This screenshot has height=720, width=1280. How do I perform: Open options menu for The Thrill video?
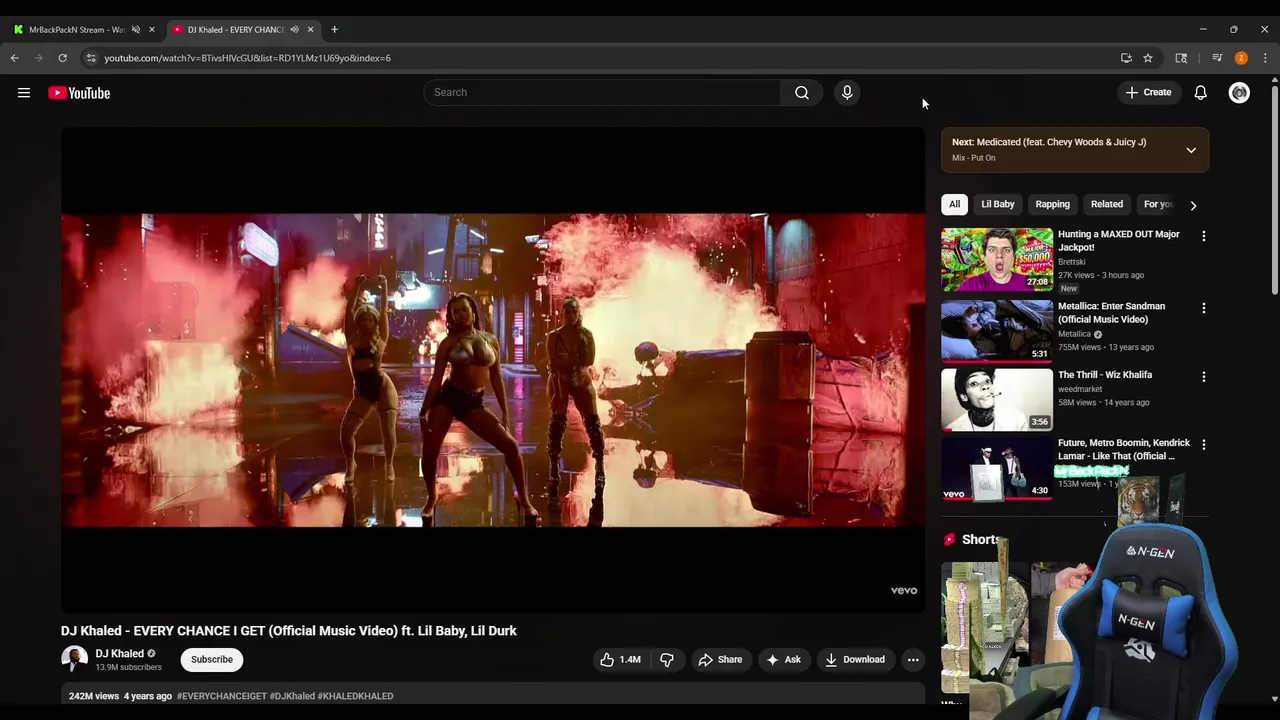pos(1203,377)
